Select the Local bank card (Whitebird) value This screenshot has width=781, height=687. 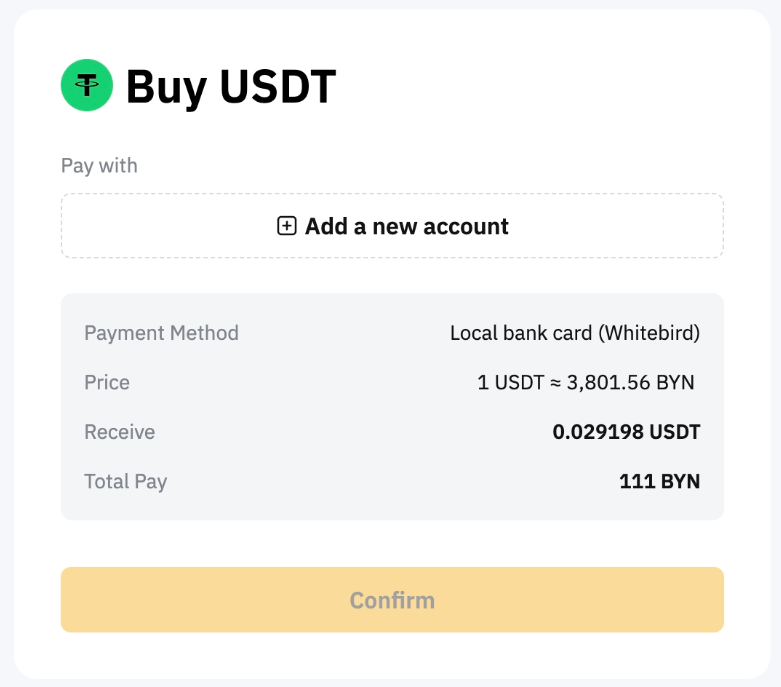[x=574, y=333]
